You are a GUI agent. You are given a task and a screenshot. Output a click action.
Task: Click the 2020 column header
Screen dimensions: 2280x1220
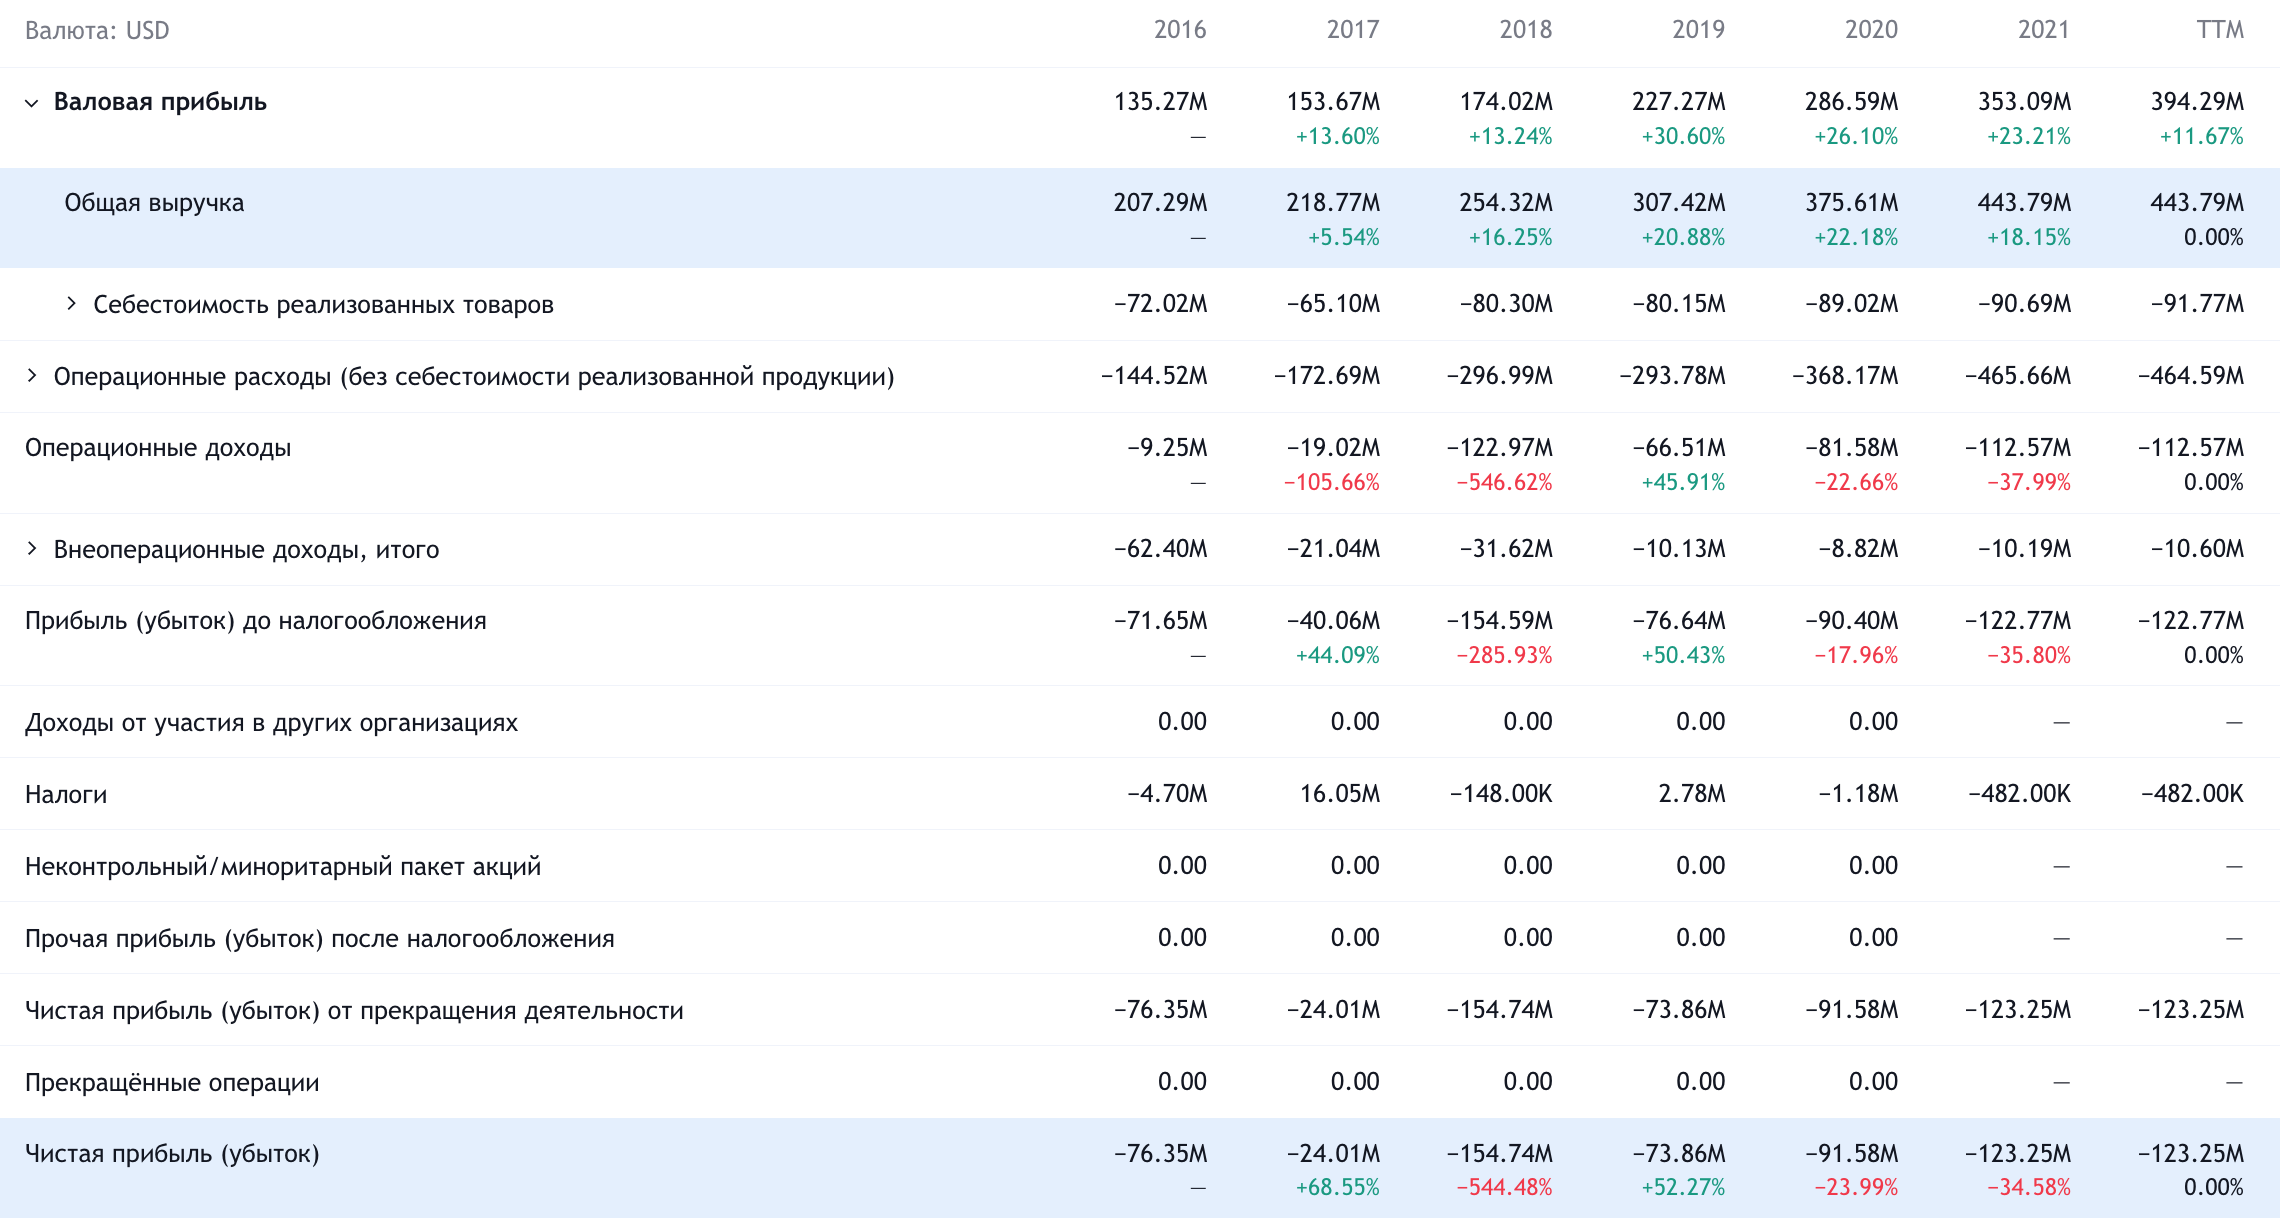(x=1871, y=30)
